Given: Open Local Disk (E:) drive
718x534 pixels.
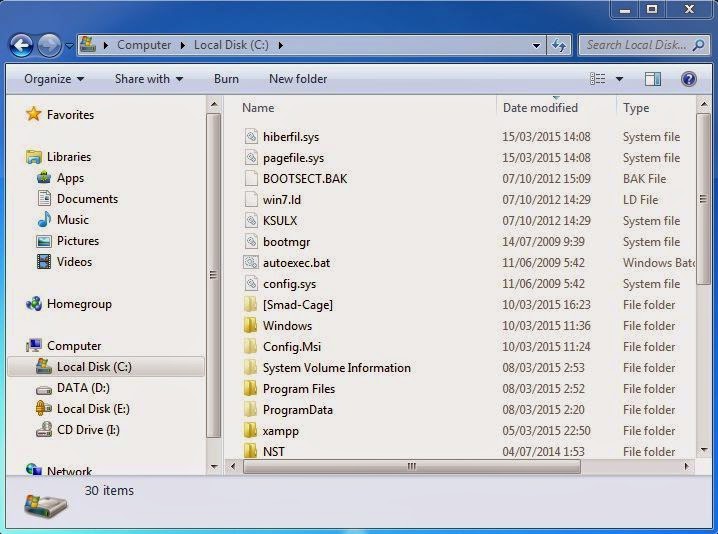Looking at the screenshot, I should 93,409.
